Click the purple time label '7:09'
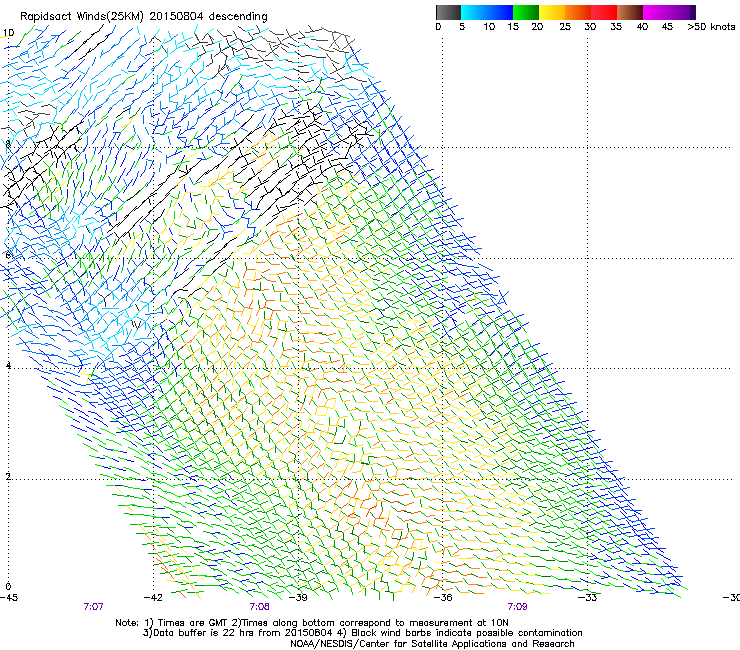The width and height of the screenshot is (740, 650). tap(517, 607)
